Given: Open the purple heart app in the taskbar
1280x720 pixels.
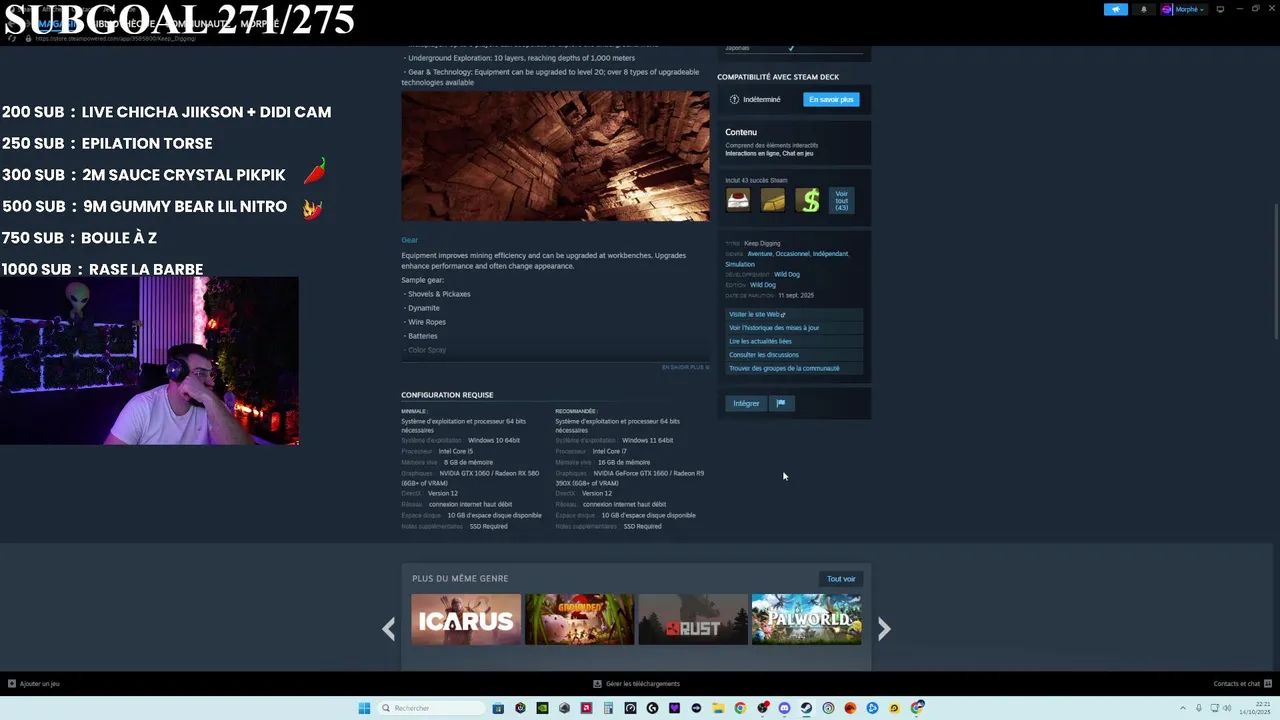Looking at the screenshot, I should coord(674,708).
